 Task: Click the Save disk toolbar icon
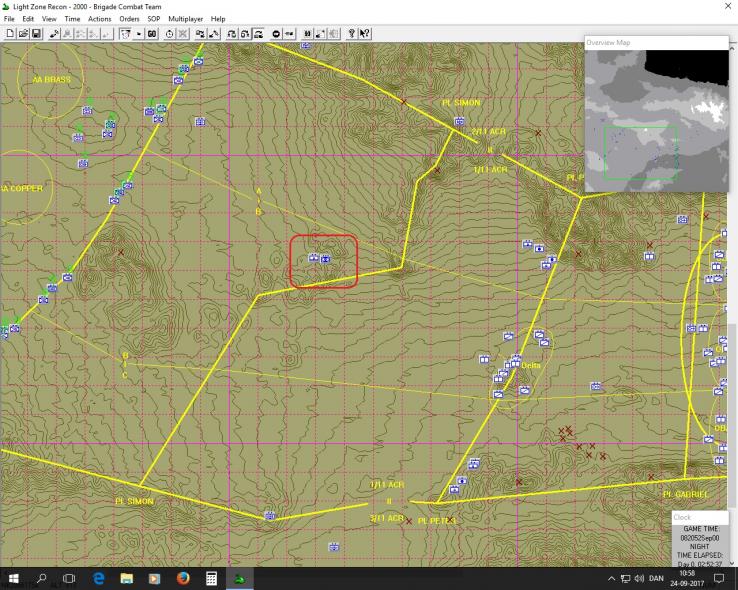(36, 33)
